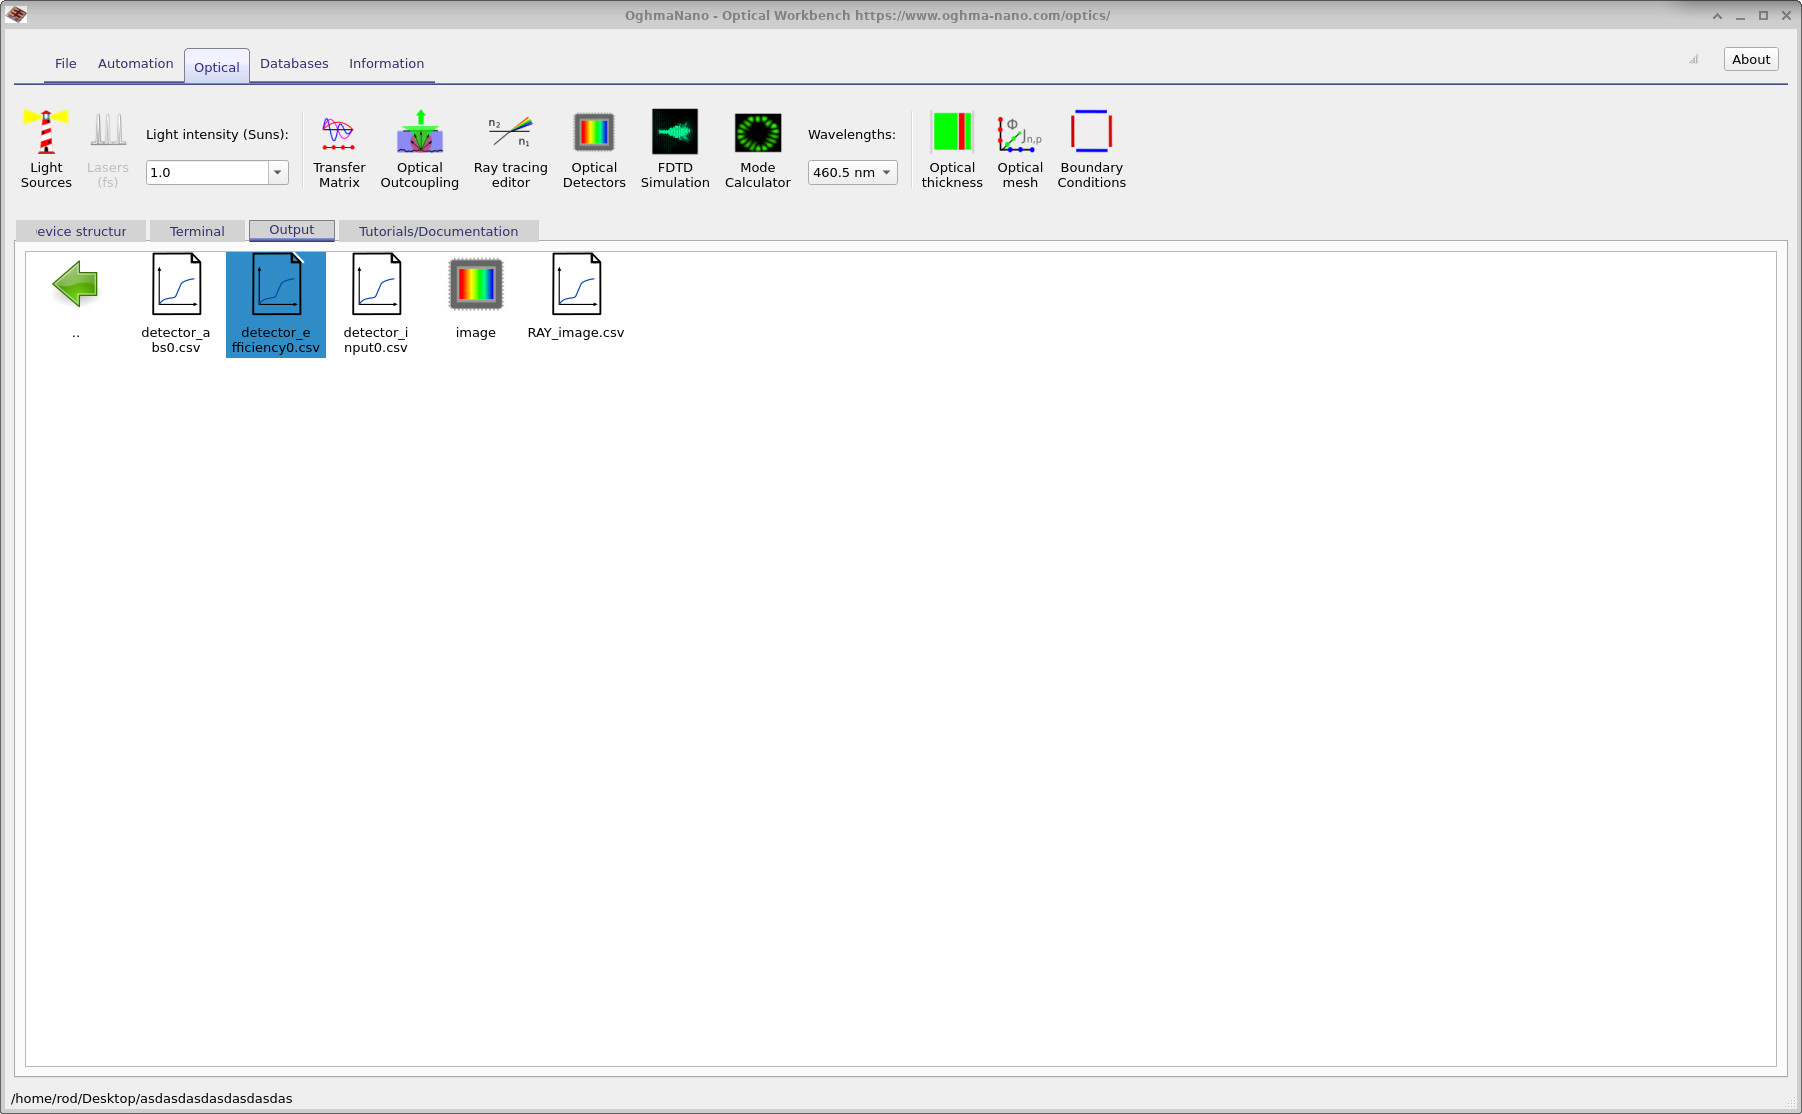Switch to the Databases ribbon tab
This screenshot has width=1802, height=1114.
pyautogui.click(x=294, y=63)
